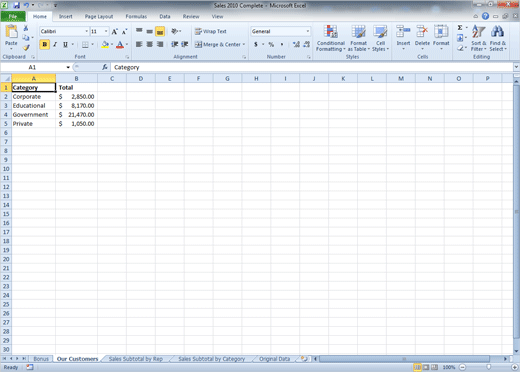The image size is (520, 372).
Task: Open the Name Box dropdown arrow
Action: [68, 67]
